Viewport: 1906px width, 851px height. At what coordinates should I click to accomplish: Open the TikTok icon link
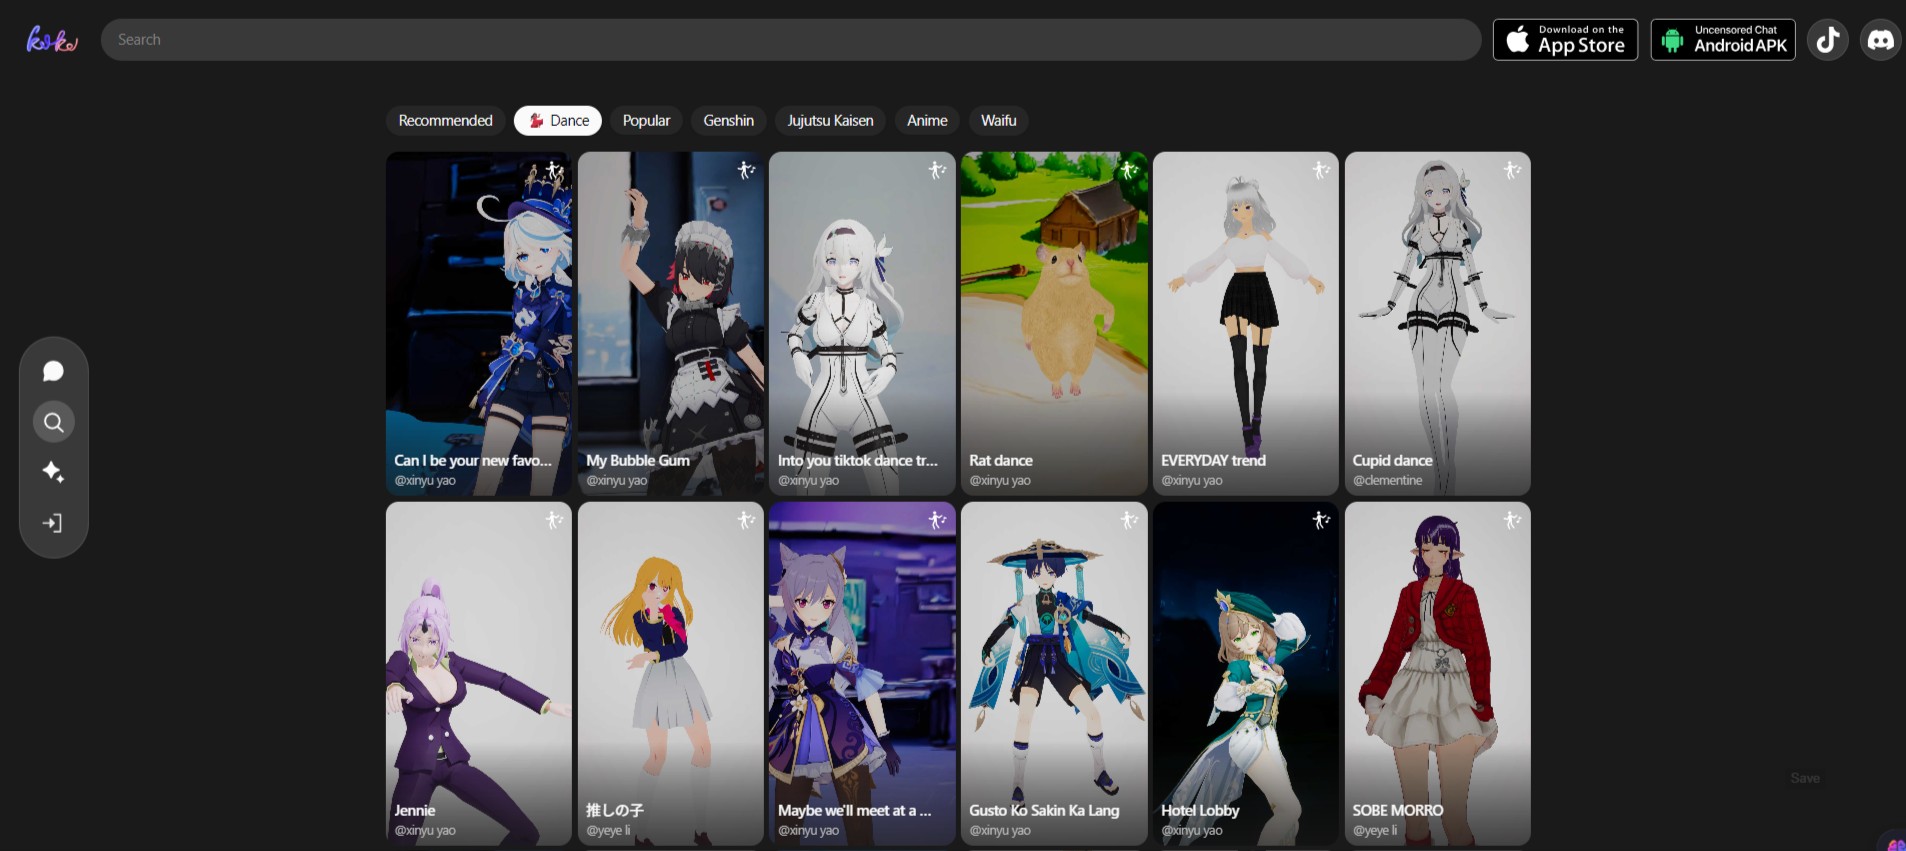1827,40
